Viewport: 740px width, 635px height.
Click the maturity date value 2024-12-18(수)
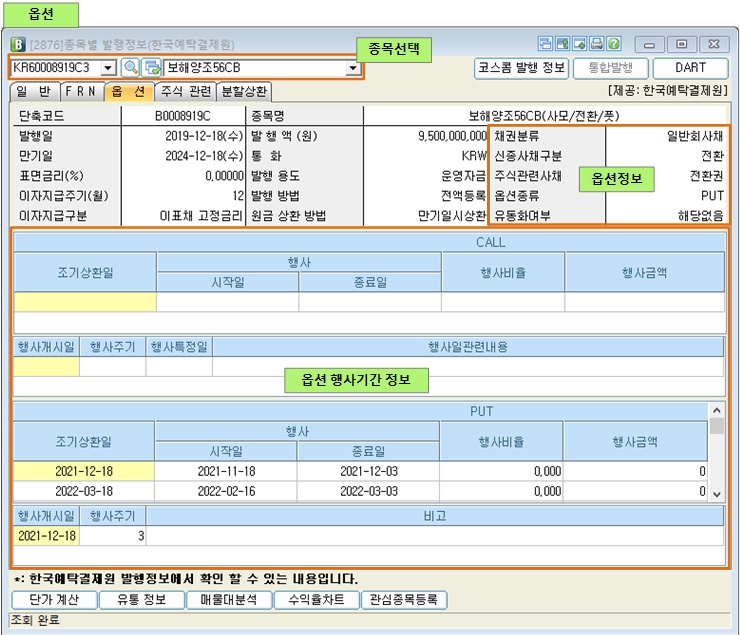tap(204, 156)
